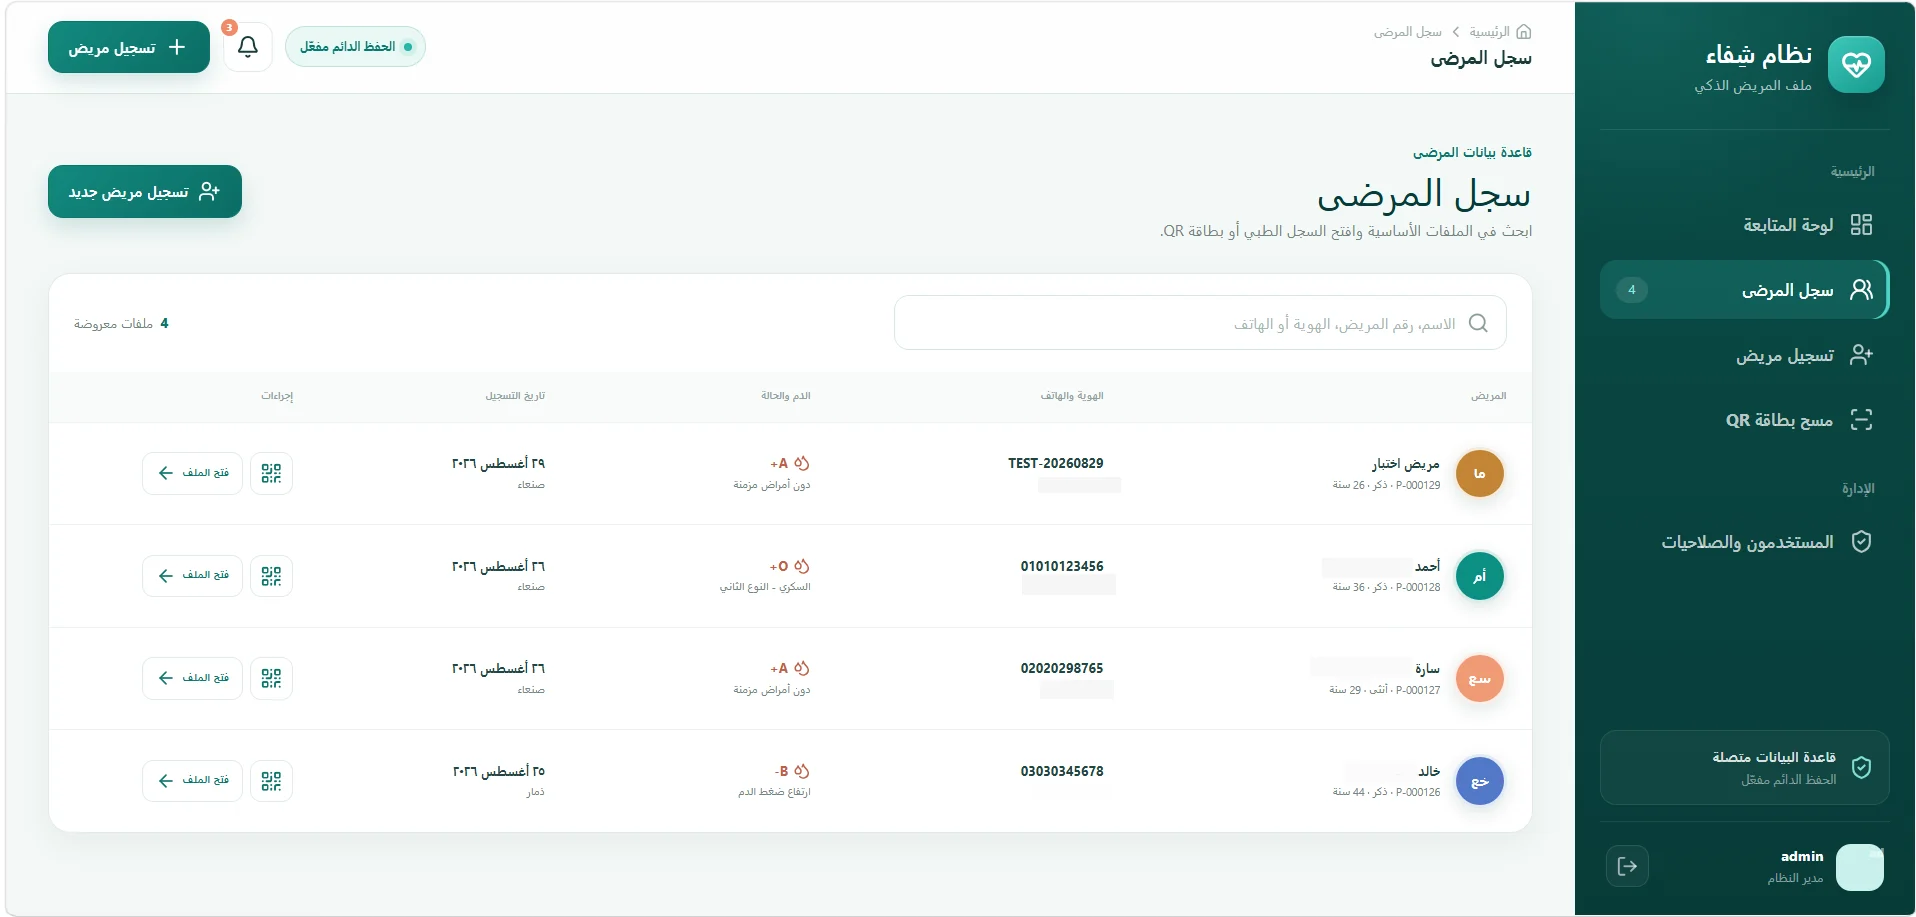Click the Shifa system heart logo
1916x917 pixels.
point(1856,65)
